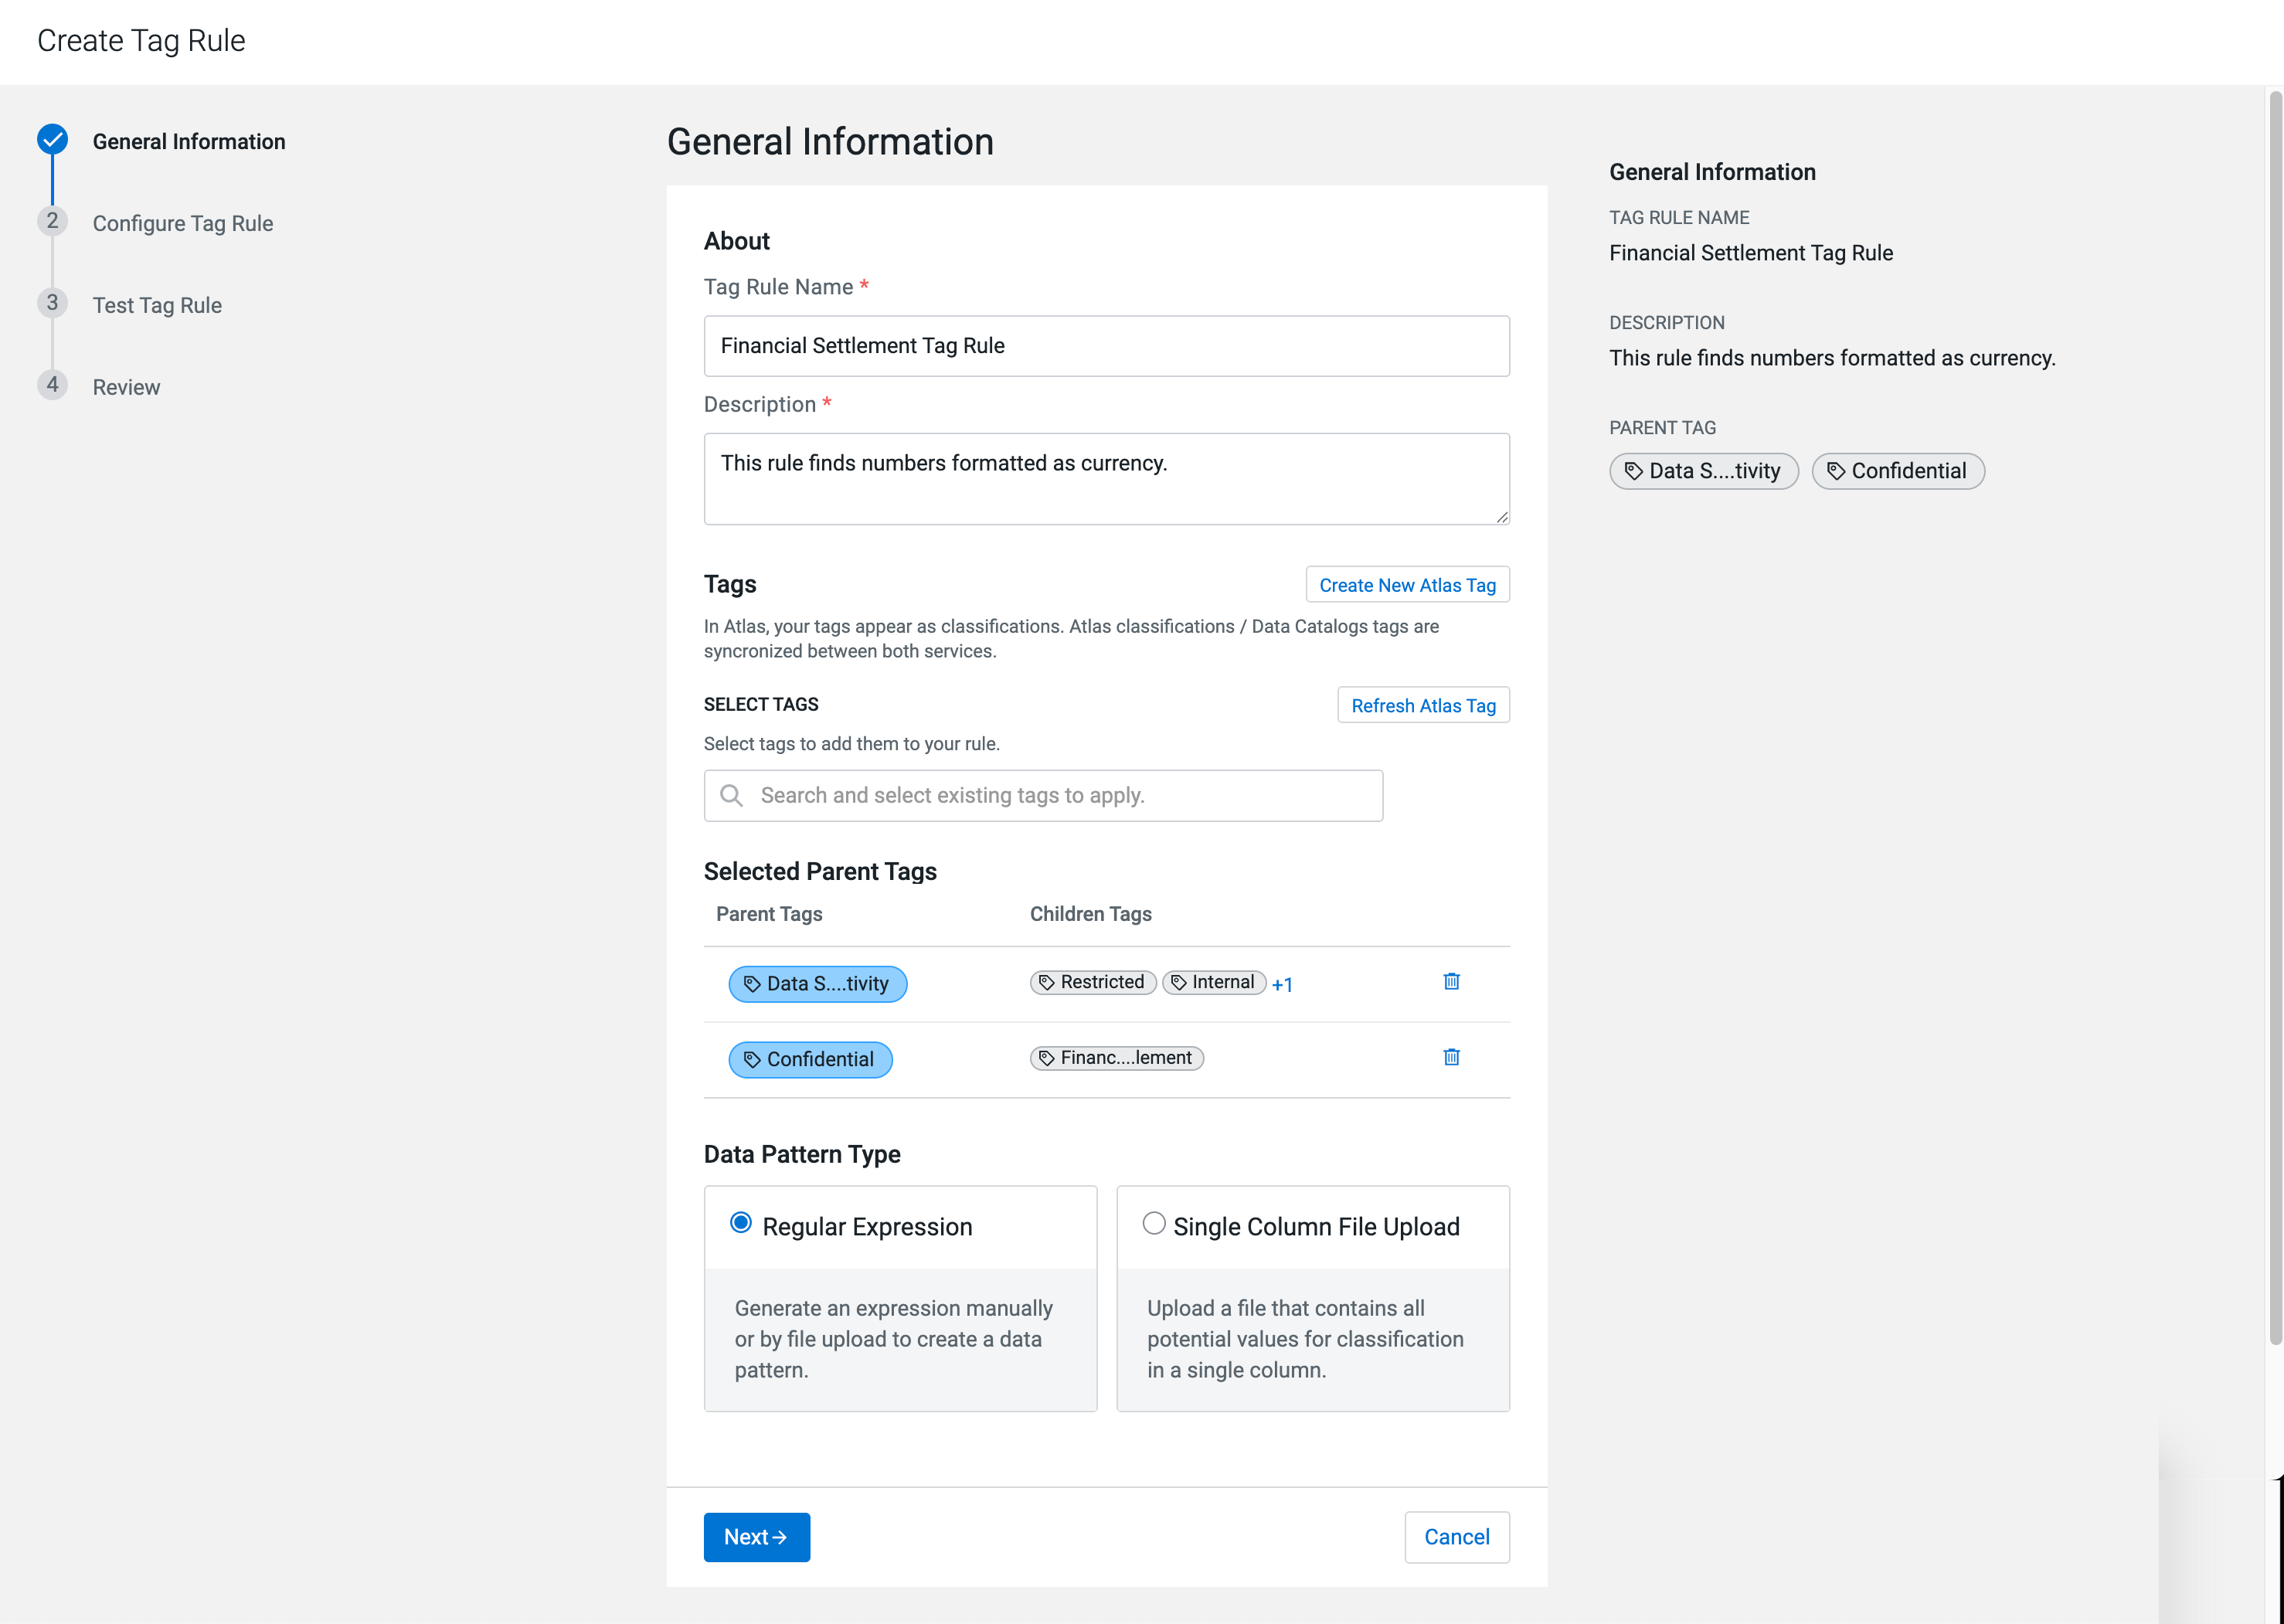Delete the Data Sensitivity parent tag row
Screen dimensions: 2284x1624
click(x=1451, y=982)
